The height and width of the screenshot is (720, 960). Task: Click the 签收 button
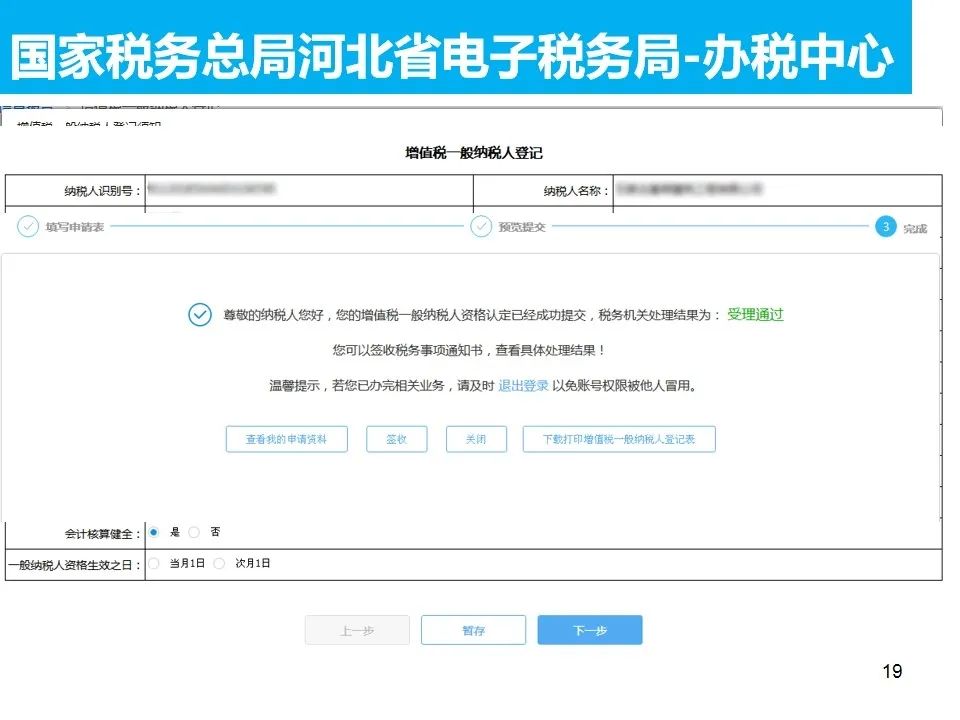[x=397, y=439]
